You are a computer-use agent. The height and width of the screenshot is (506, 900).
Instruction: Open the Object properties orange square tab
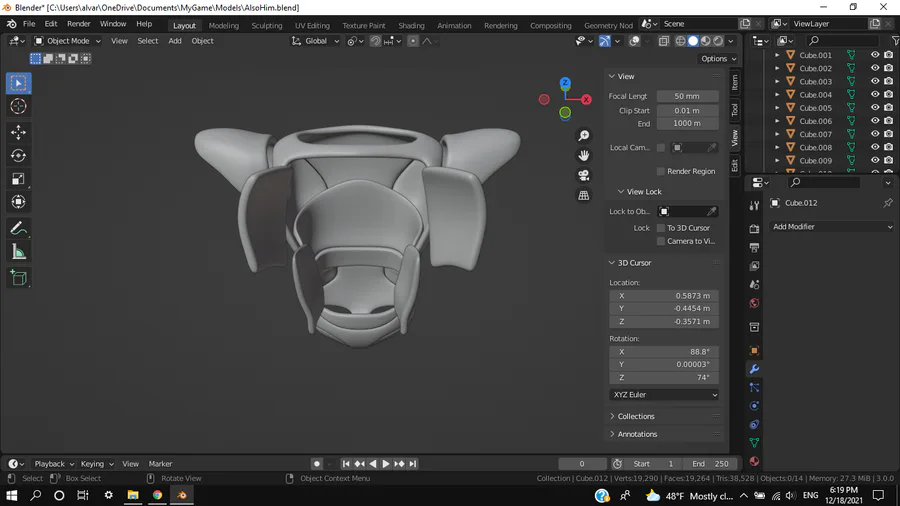754,351
